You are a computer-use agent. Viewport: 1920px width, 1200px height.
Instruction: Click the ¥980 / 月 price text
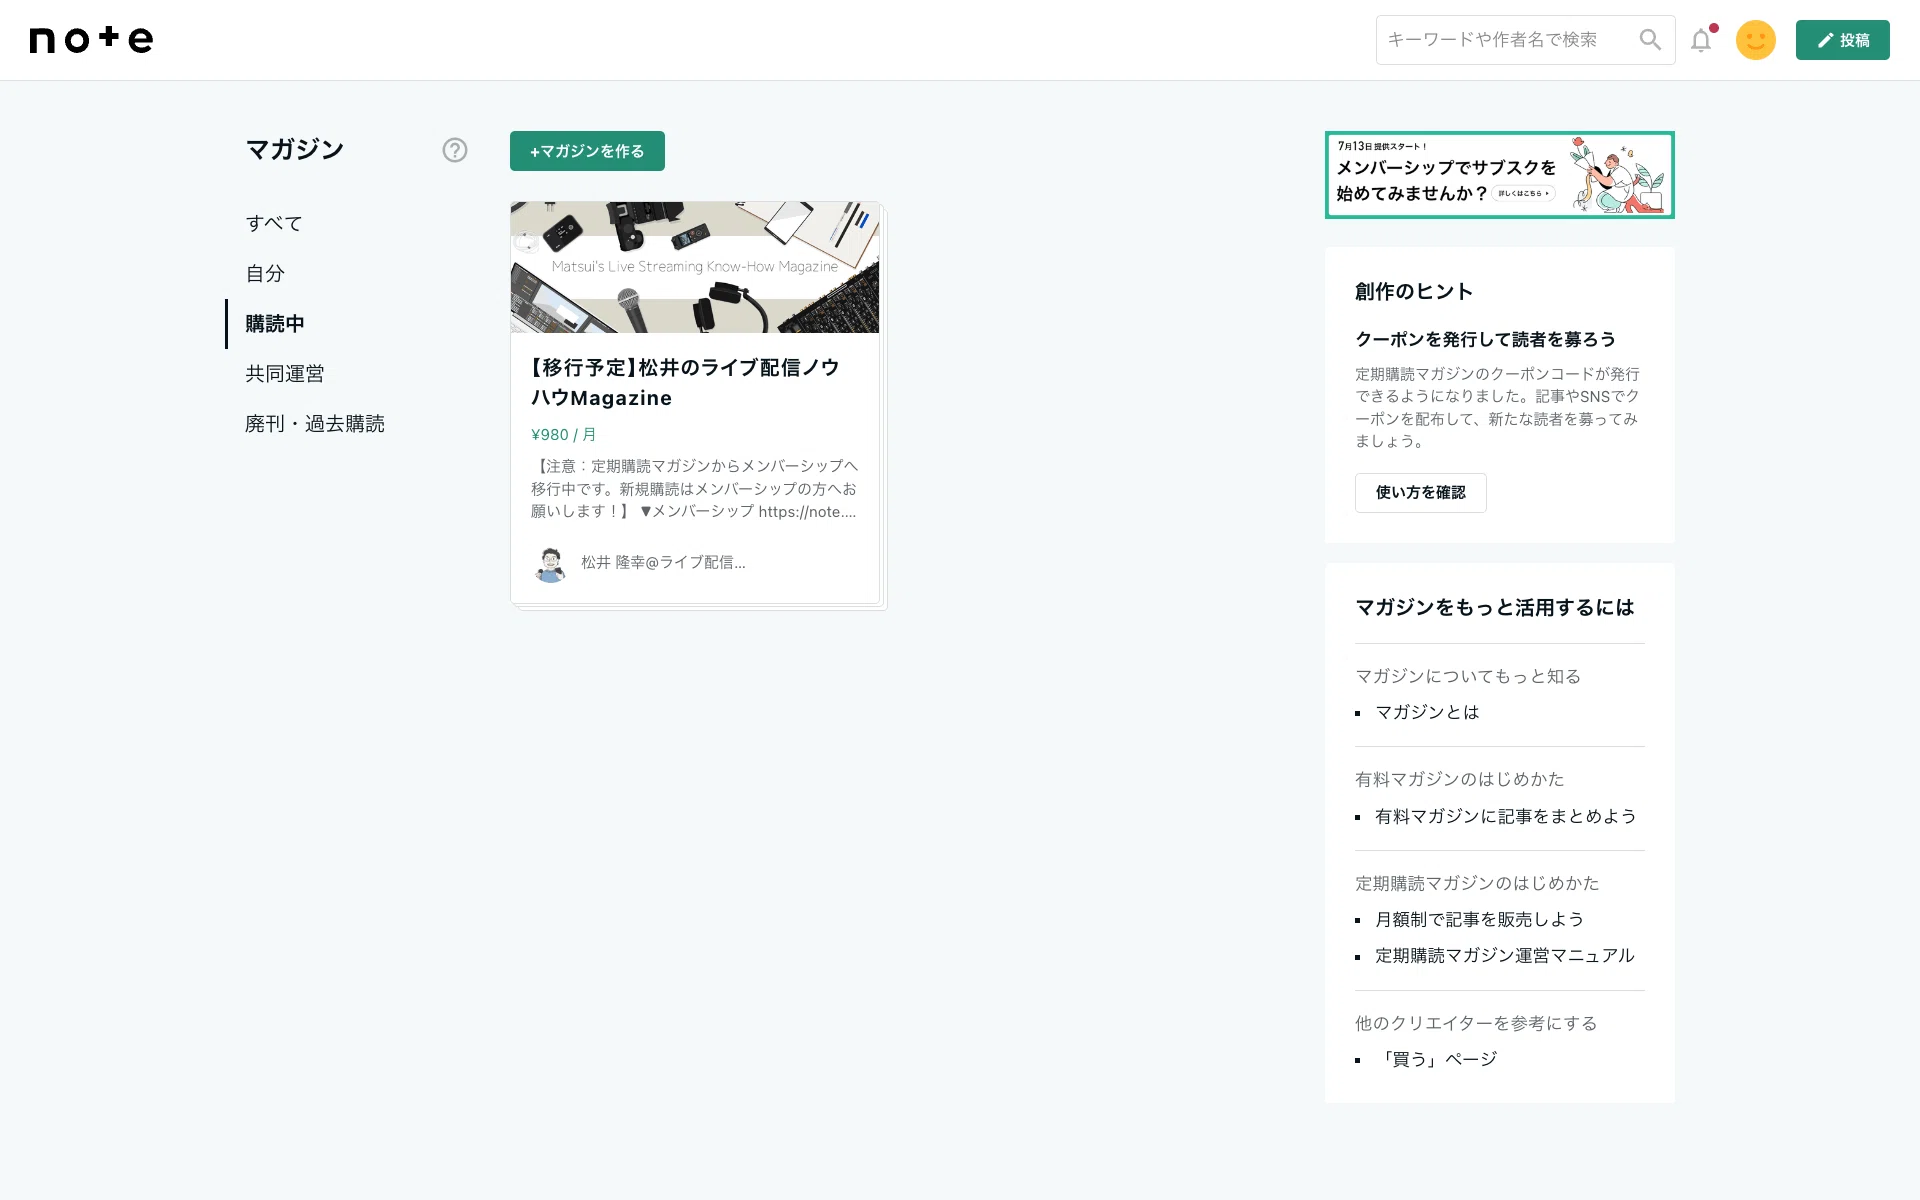tap(563, 435)
